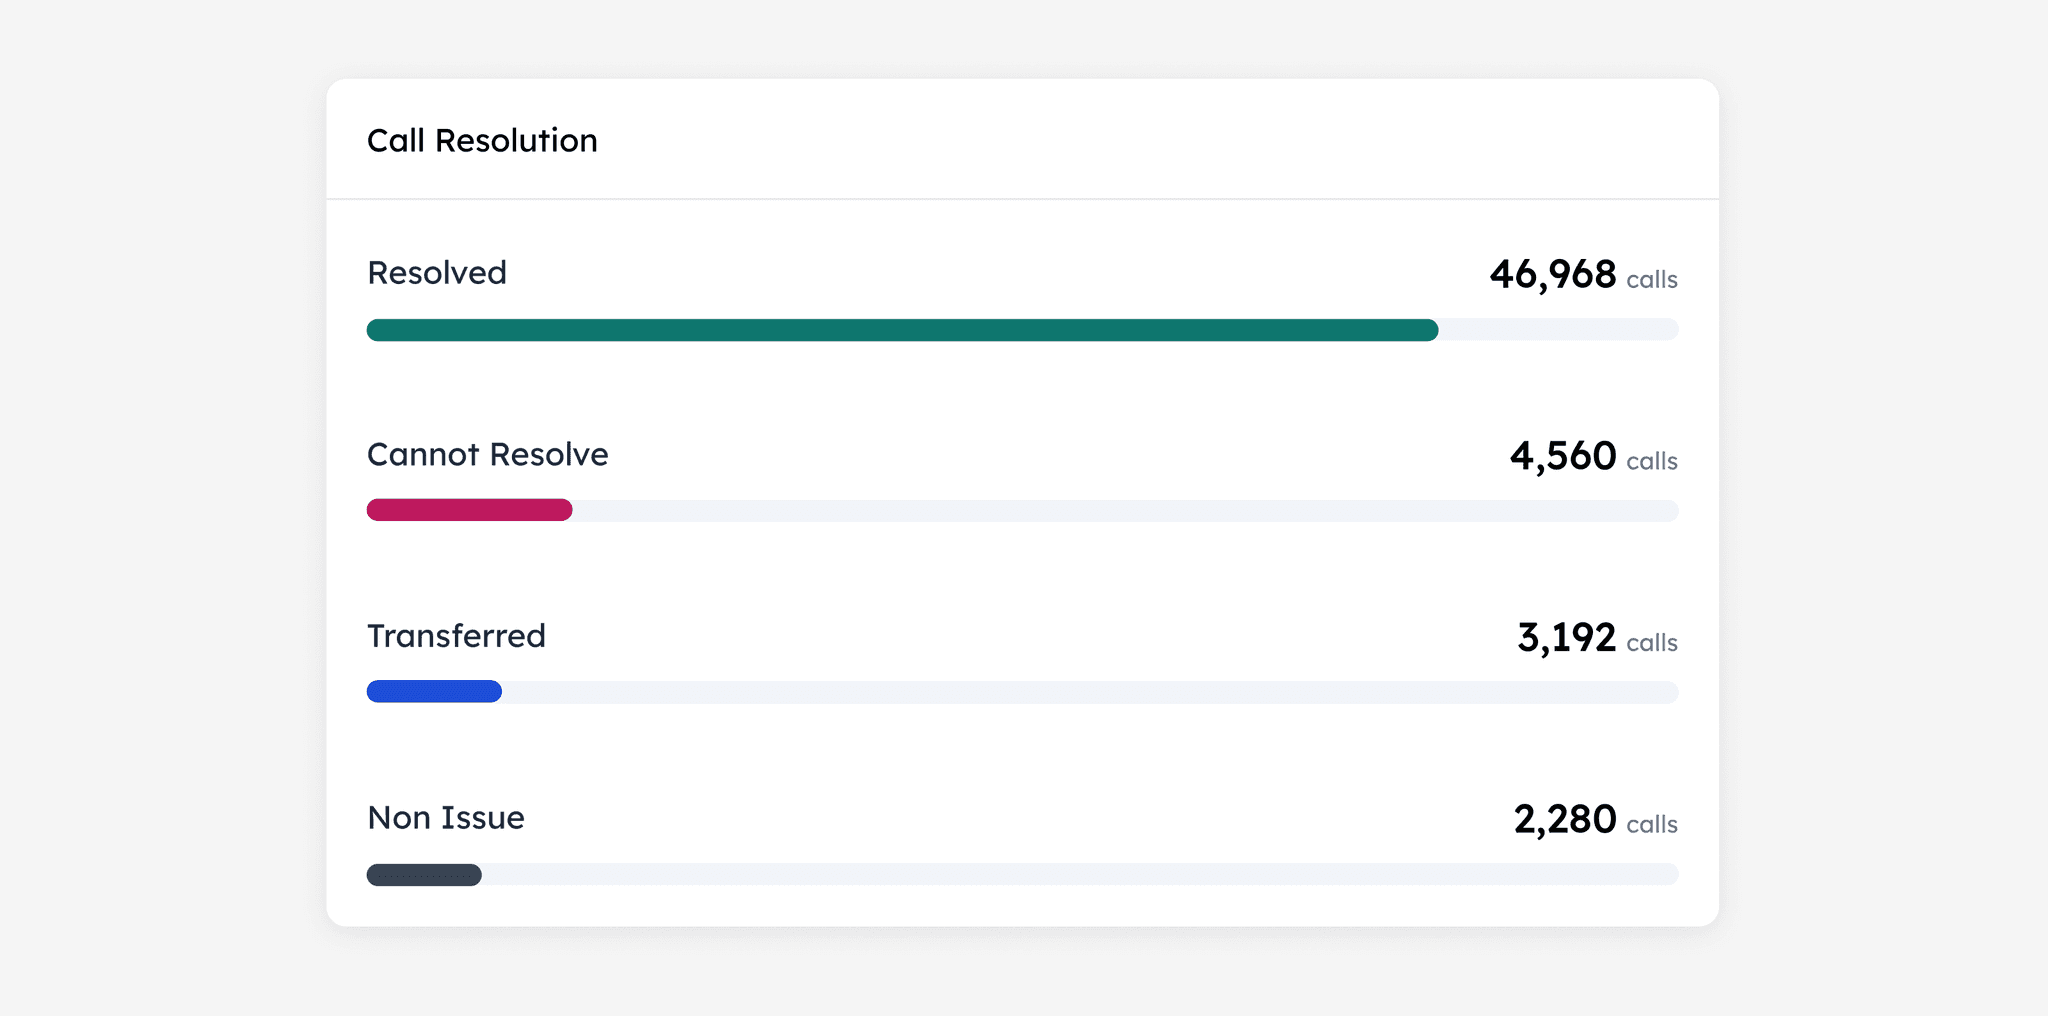Click the "calls" unit beside 2,280
Viewport: 2048px width, 1016px height.
coord(1652,825)
